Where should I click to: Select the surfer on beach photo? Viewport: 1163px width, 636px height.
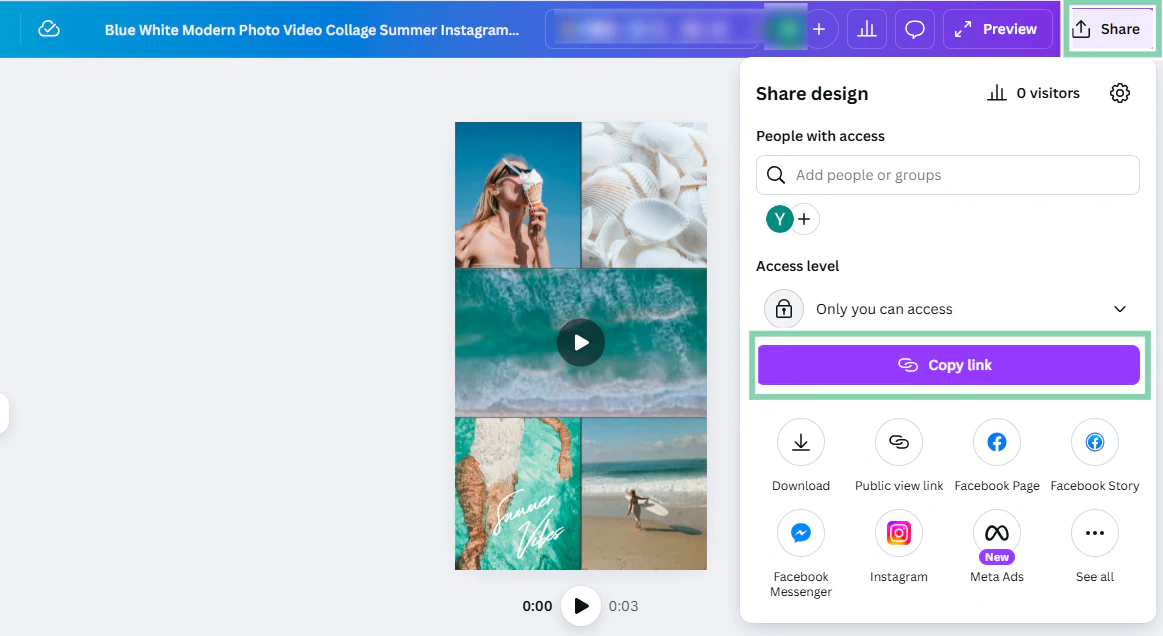pyautogui.click(x=645, y=494)
